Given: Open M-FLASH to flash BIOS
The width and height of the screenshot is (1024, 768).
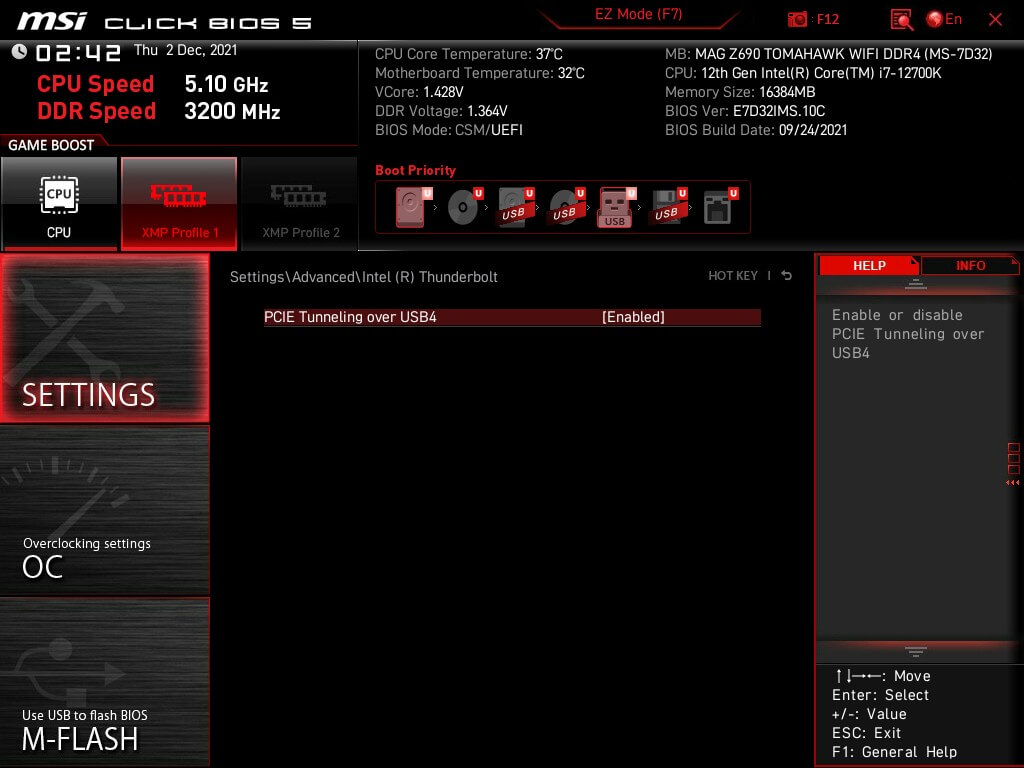Looking at the screenshot, I should [105, 683].
